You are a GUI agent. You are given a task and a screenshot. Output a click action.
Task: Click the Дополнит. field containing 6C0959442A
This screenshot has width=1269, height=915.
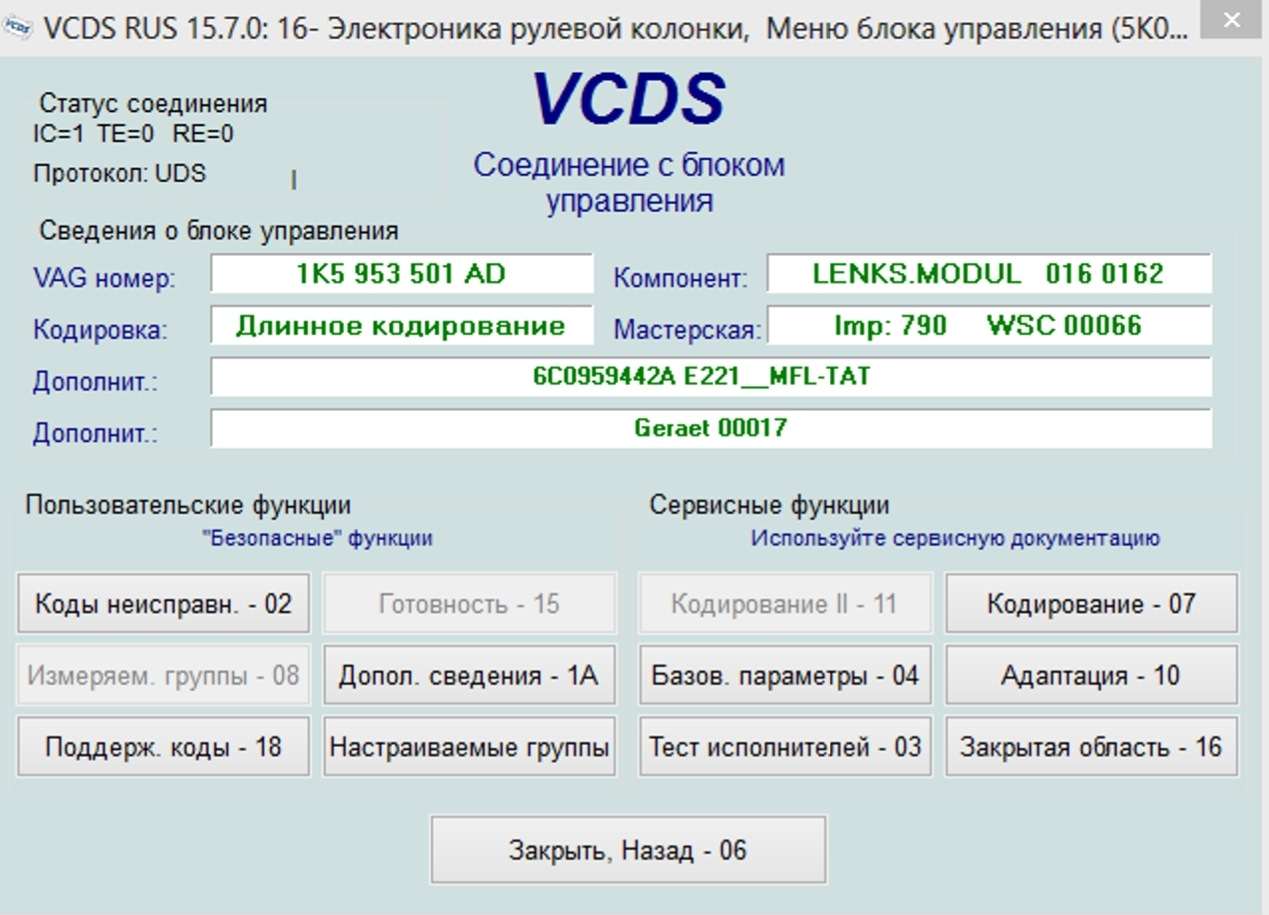pyautogui.click(x=710, y=377)
